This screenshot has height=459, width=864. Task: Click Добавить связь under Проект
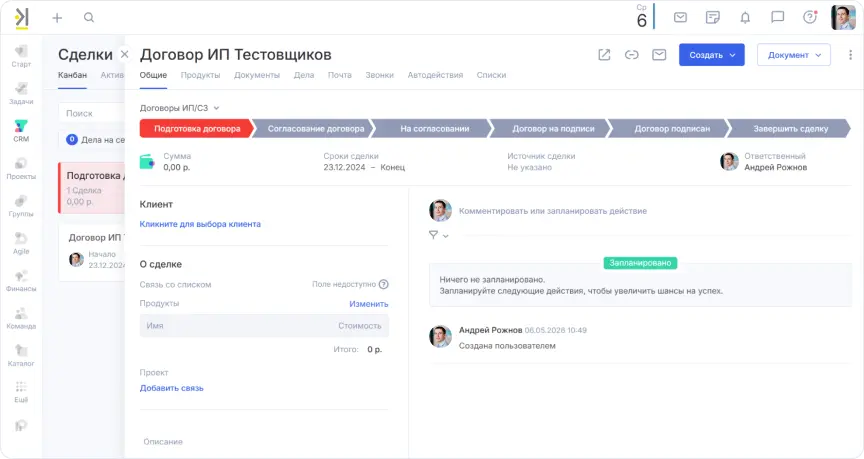coord(171,388)
